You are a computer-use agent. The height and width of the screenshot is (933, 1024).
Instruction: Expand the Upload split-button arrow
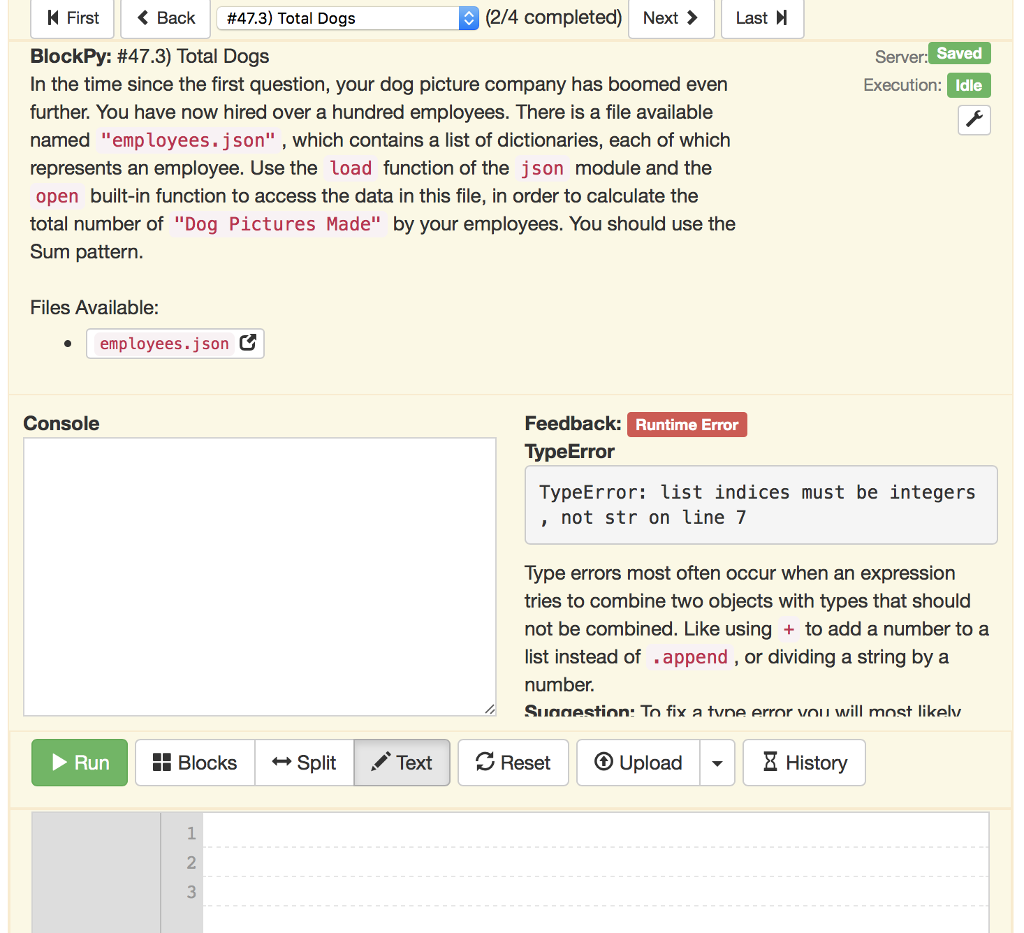(x=716, y=762)
